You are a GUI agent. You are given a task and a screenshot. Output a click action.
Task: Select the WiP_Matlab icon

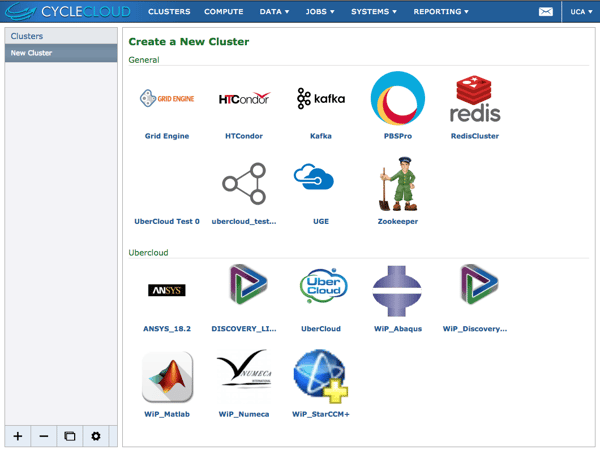pyautogui.click(x=167, y=377)
